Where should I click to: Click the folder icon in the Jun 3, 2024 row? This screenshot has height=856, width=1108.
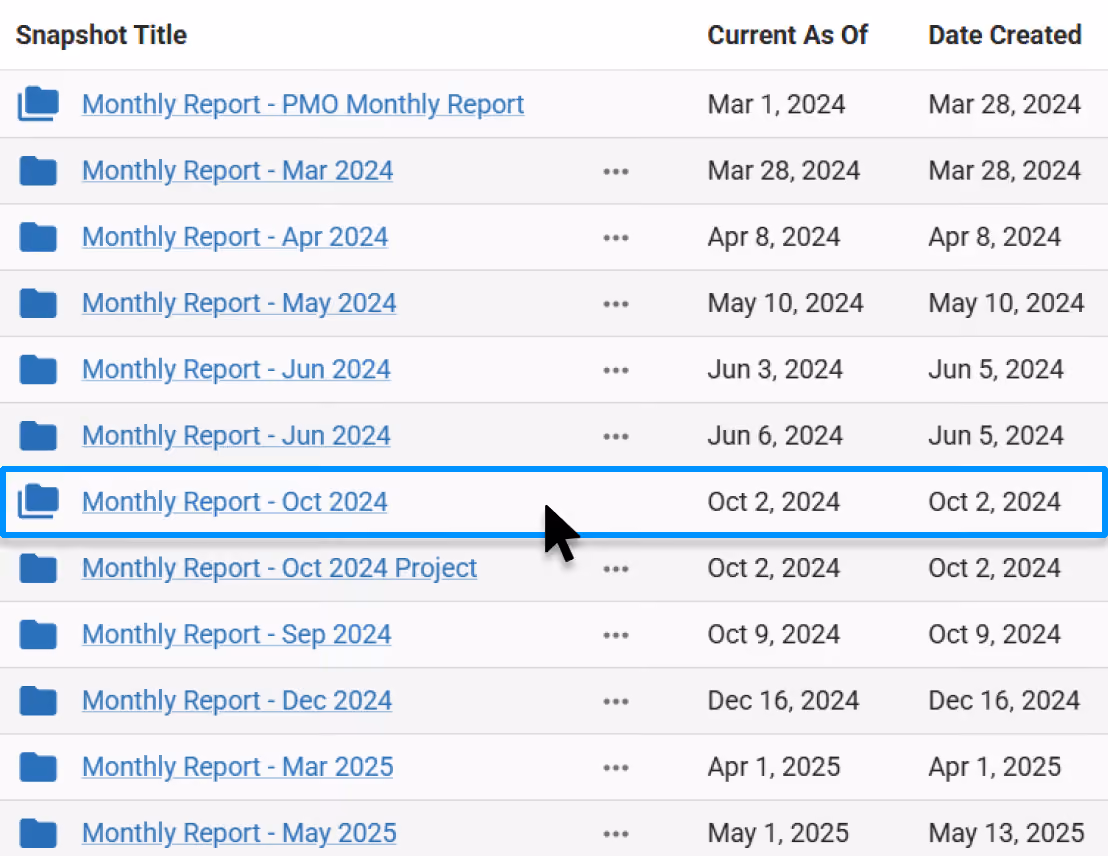point(38,369)
